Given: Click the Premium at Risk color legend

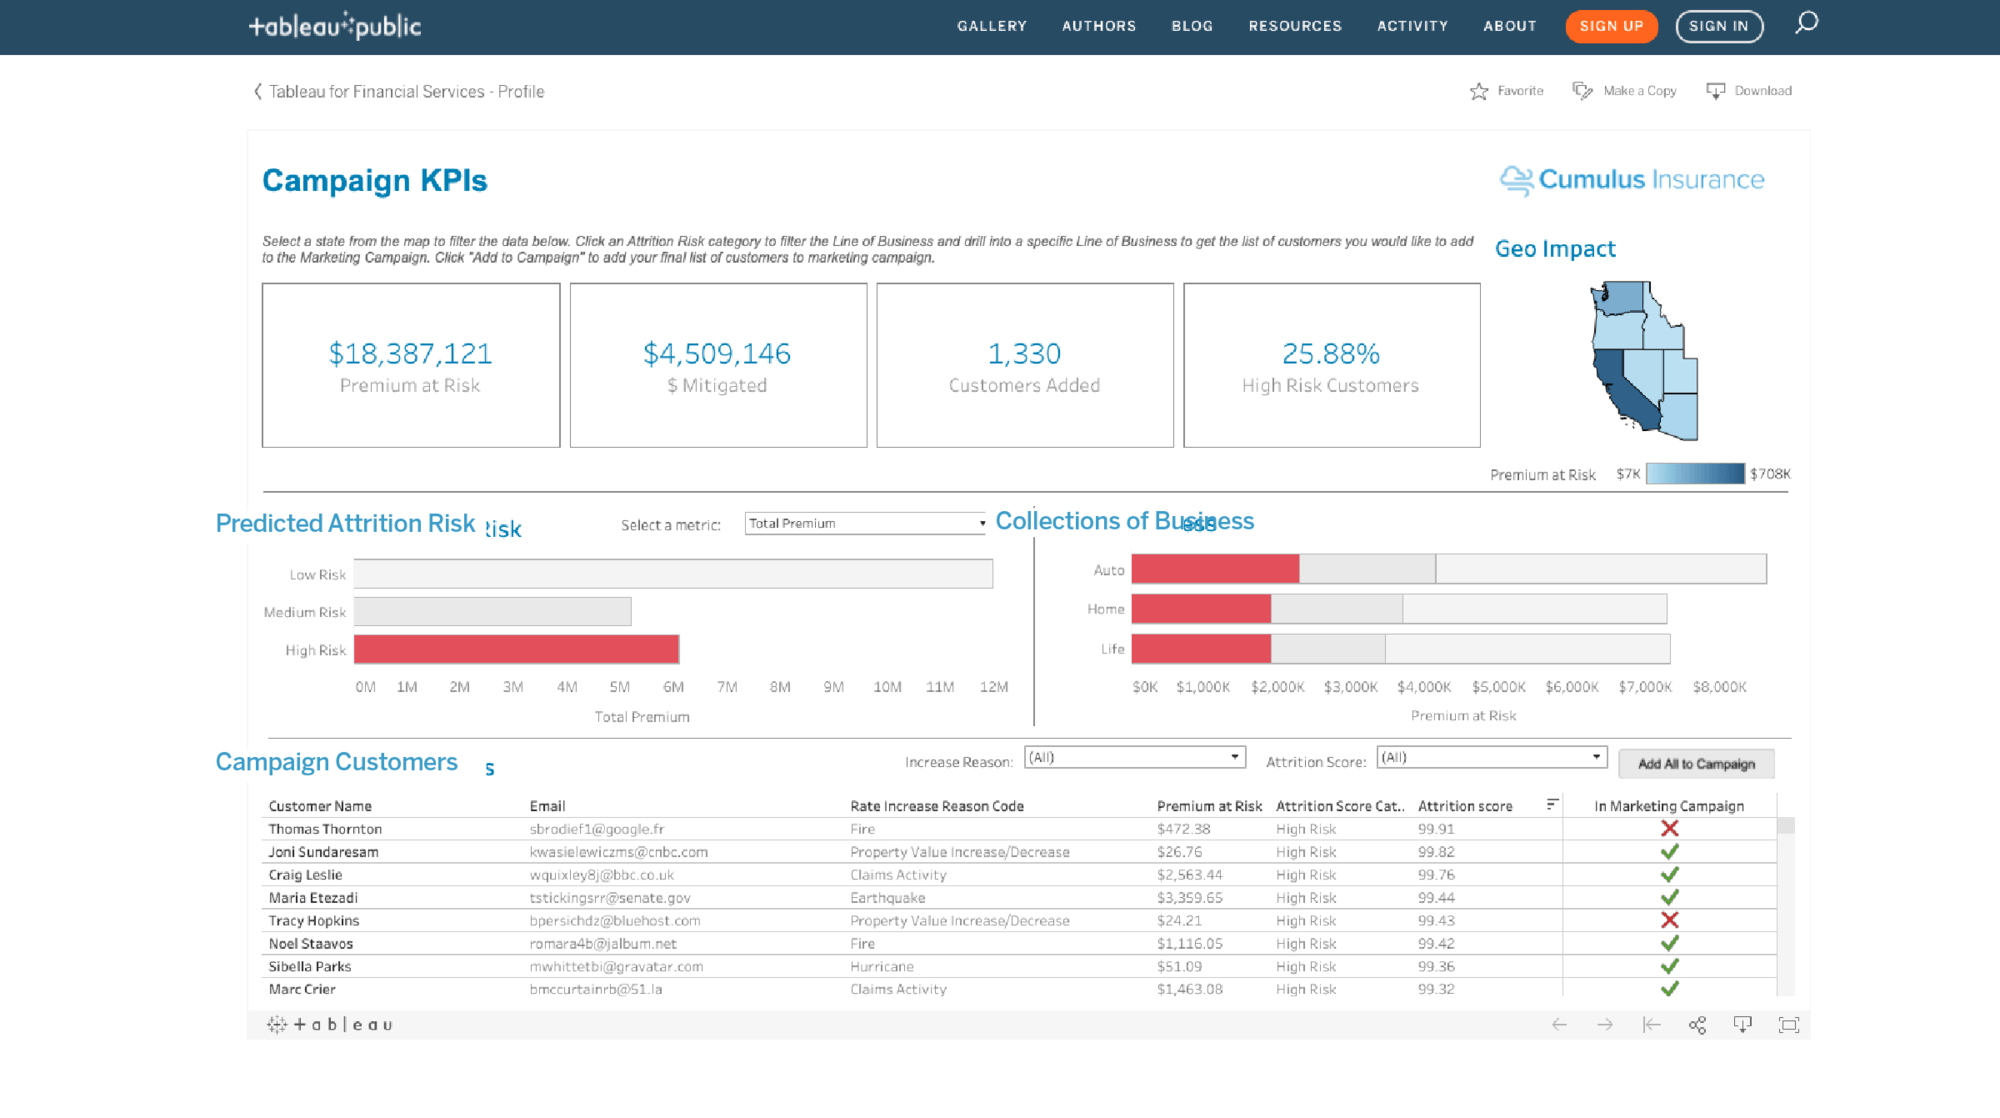Looking at the screenshot, I should click(1695, 474).
